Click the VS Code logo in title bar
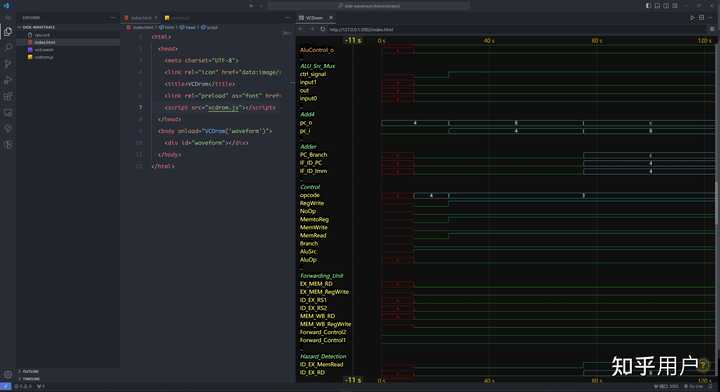Screen dimensions: 720x392 (6, 6)
